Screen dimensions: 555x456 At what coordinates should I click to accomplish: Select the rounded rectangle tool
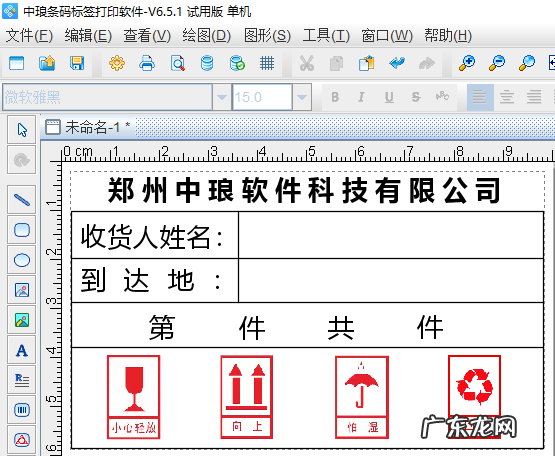tap(22, 230)
